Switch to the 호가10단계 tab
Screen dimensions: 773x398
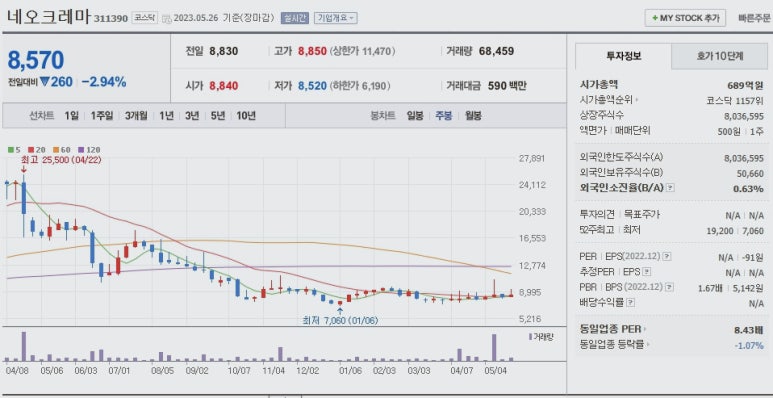720,56
